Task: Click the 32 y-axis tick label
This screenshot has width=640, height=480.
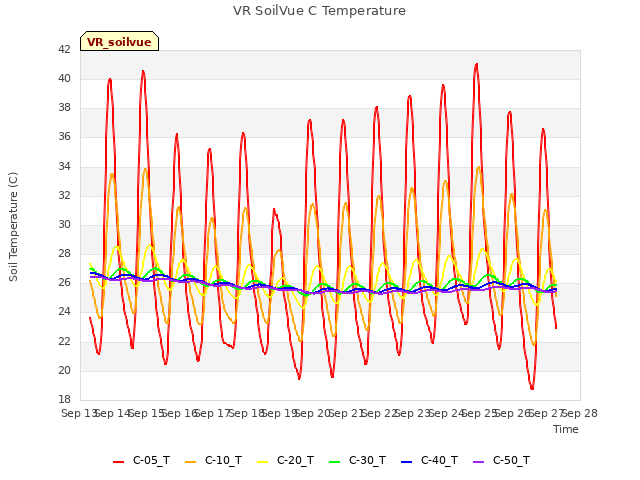Action: coord(64,195)
